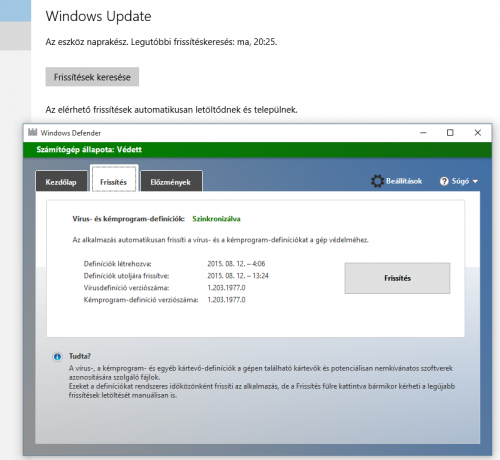Click the Számítógép állapota: Védett banner text
This screenshot has width=500, height=460.
(x=89, y=150)
